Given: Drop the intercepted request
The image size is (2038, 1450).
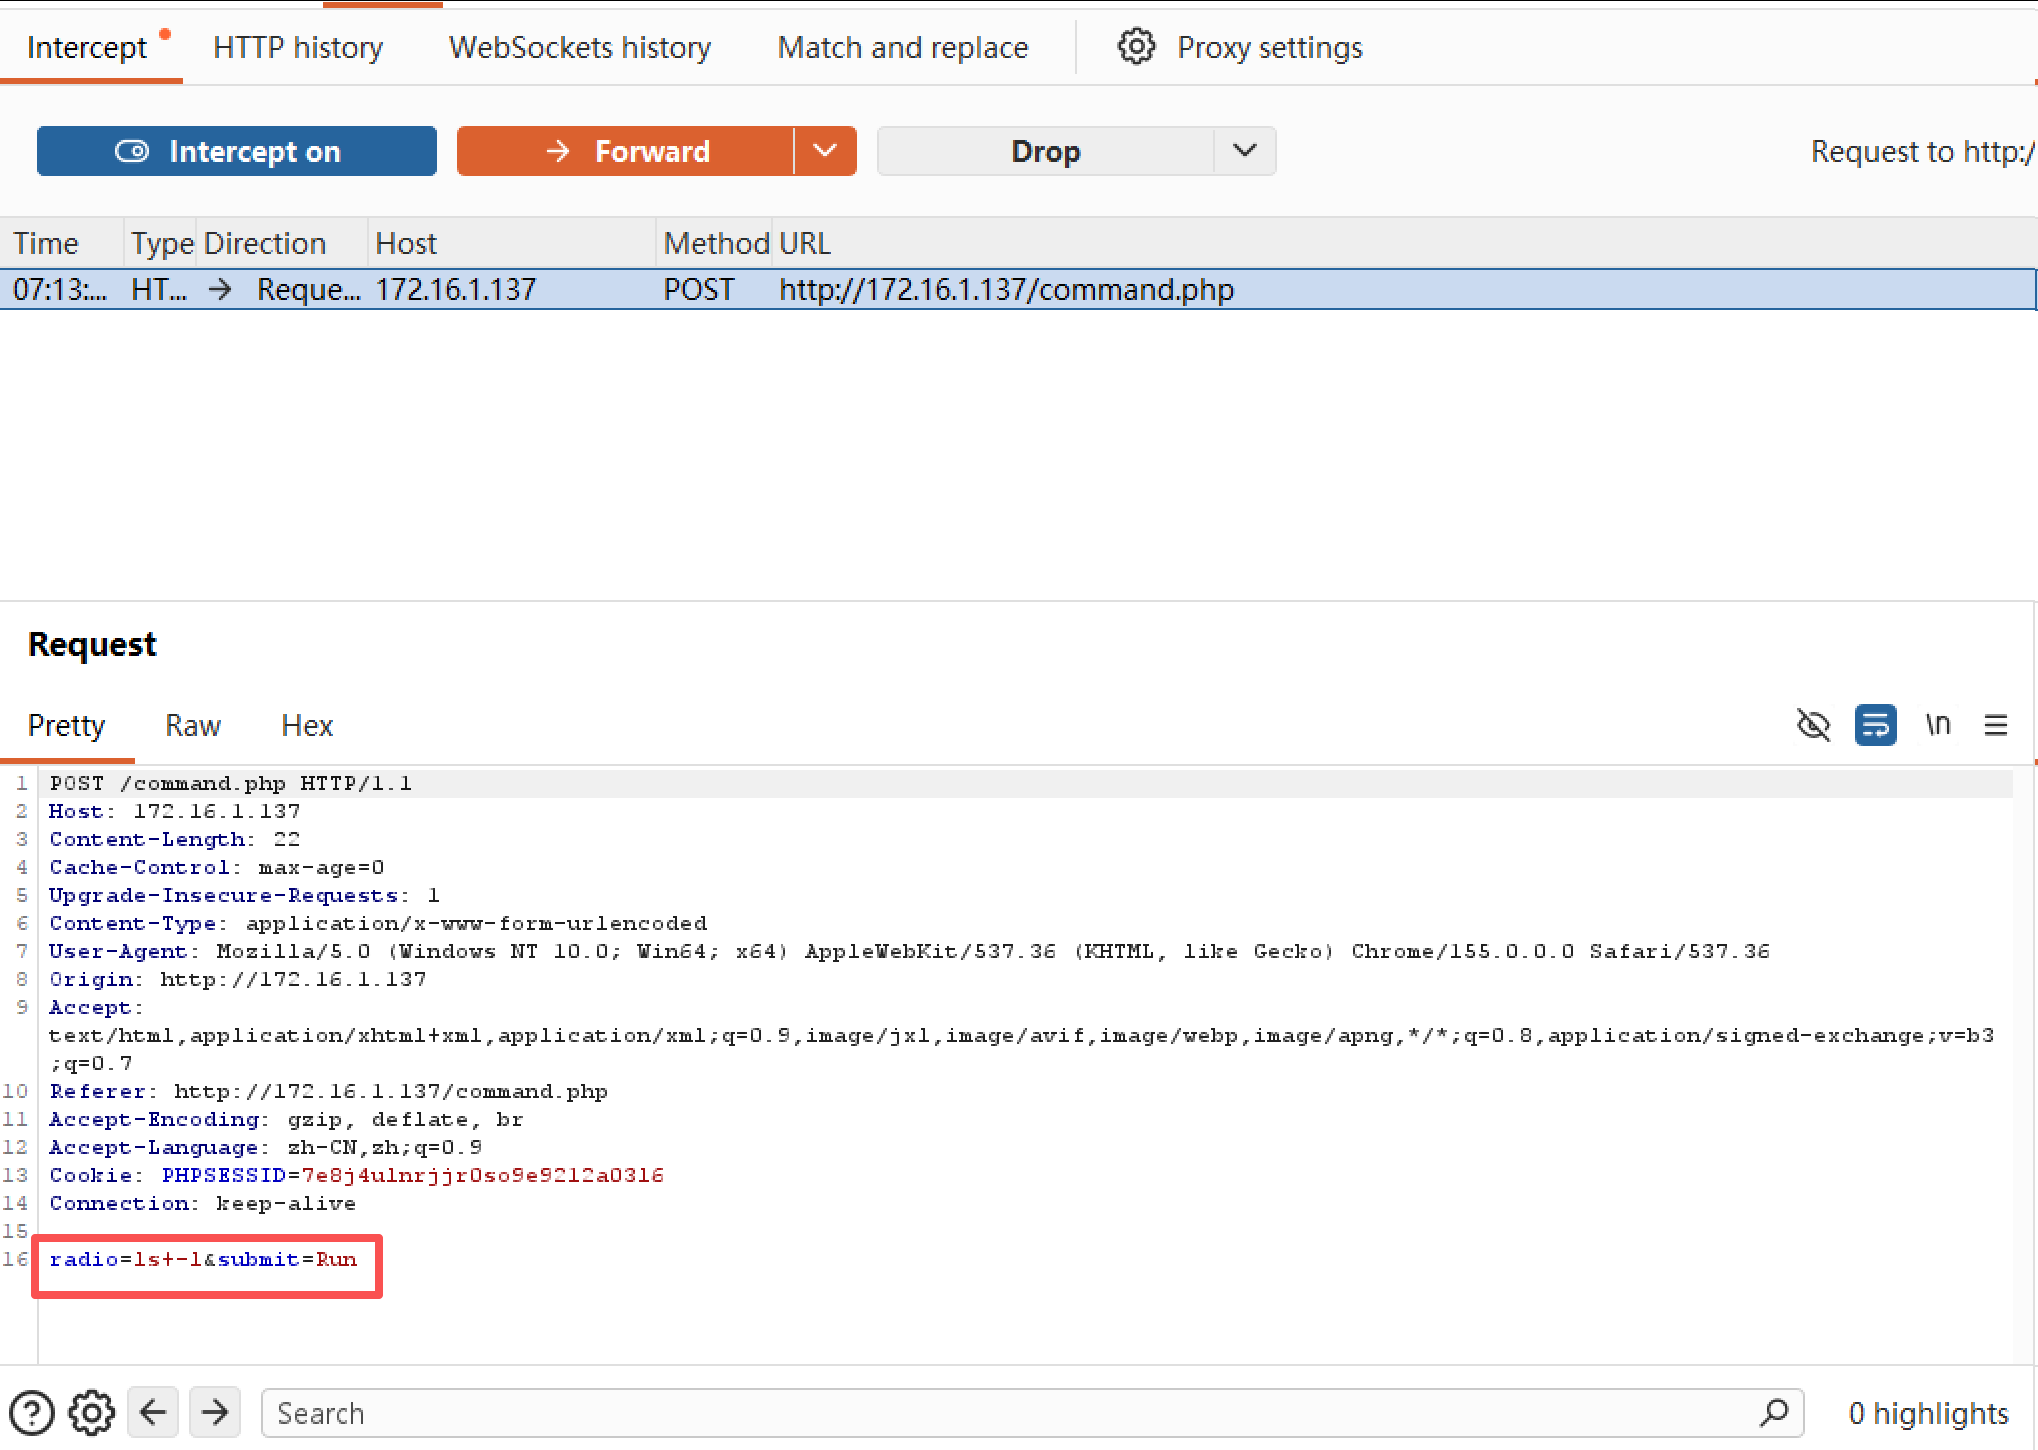Looking at the screenshot, I should point(1046,151).
